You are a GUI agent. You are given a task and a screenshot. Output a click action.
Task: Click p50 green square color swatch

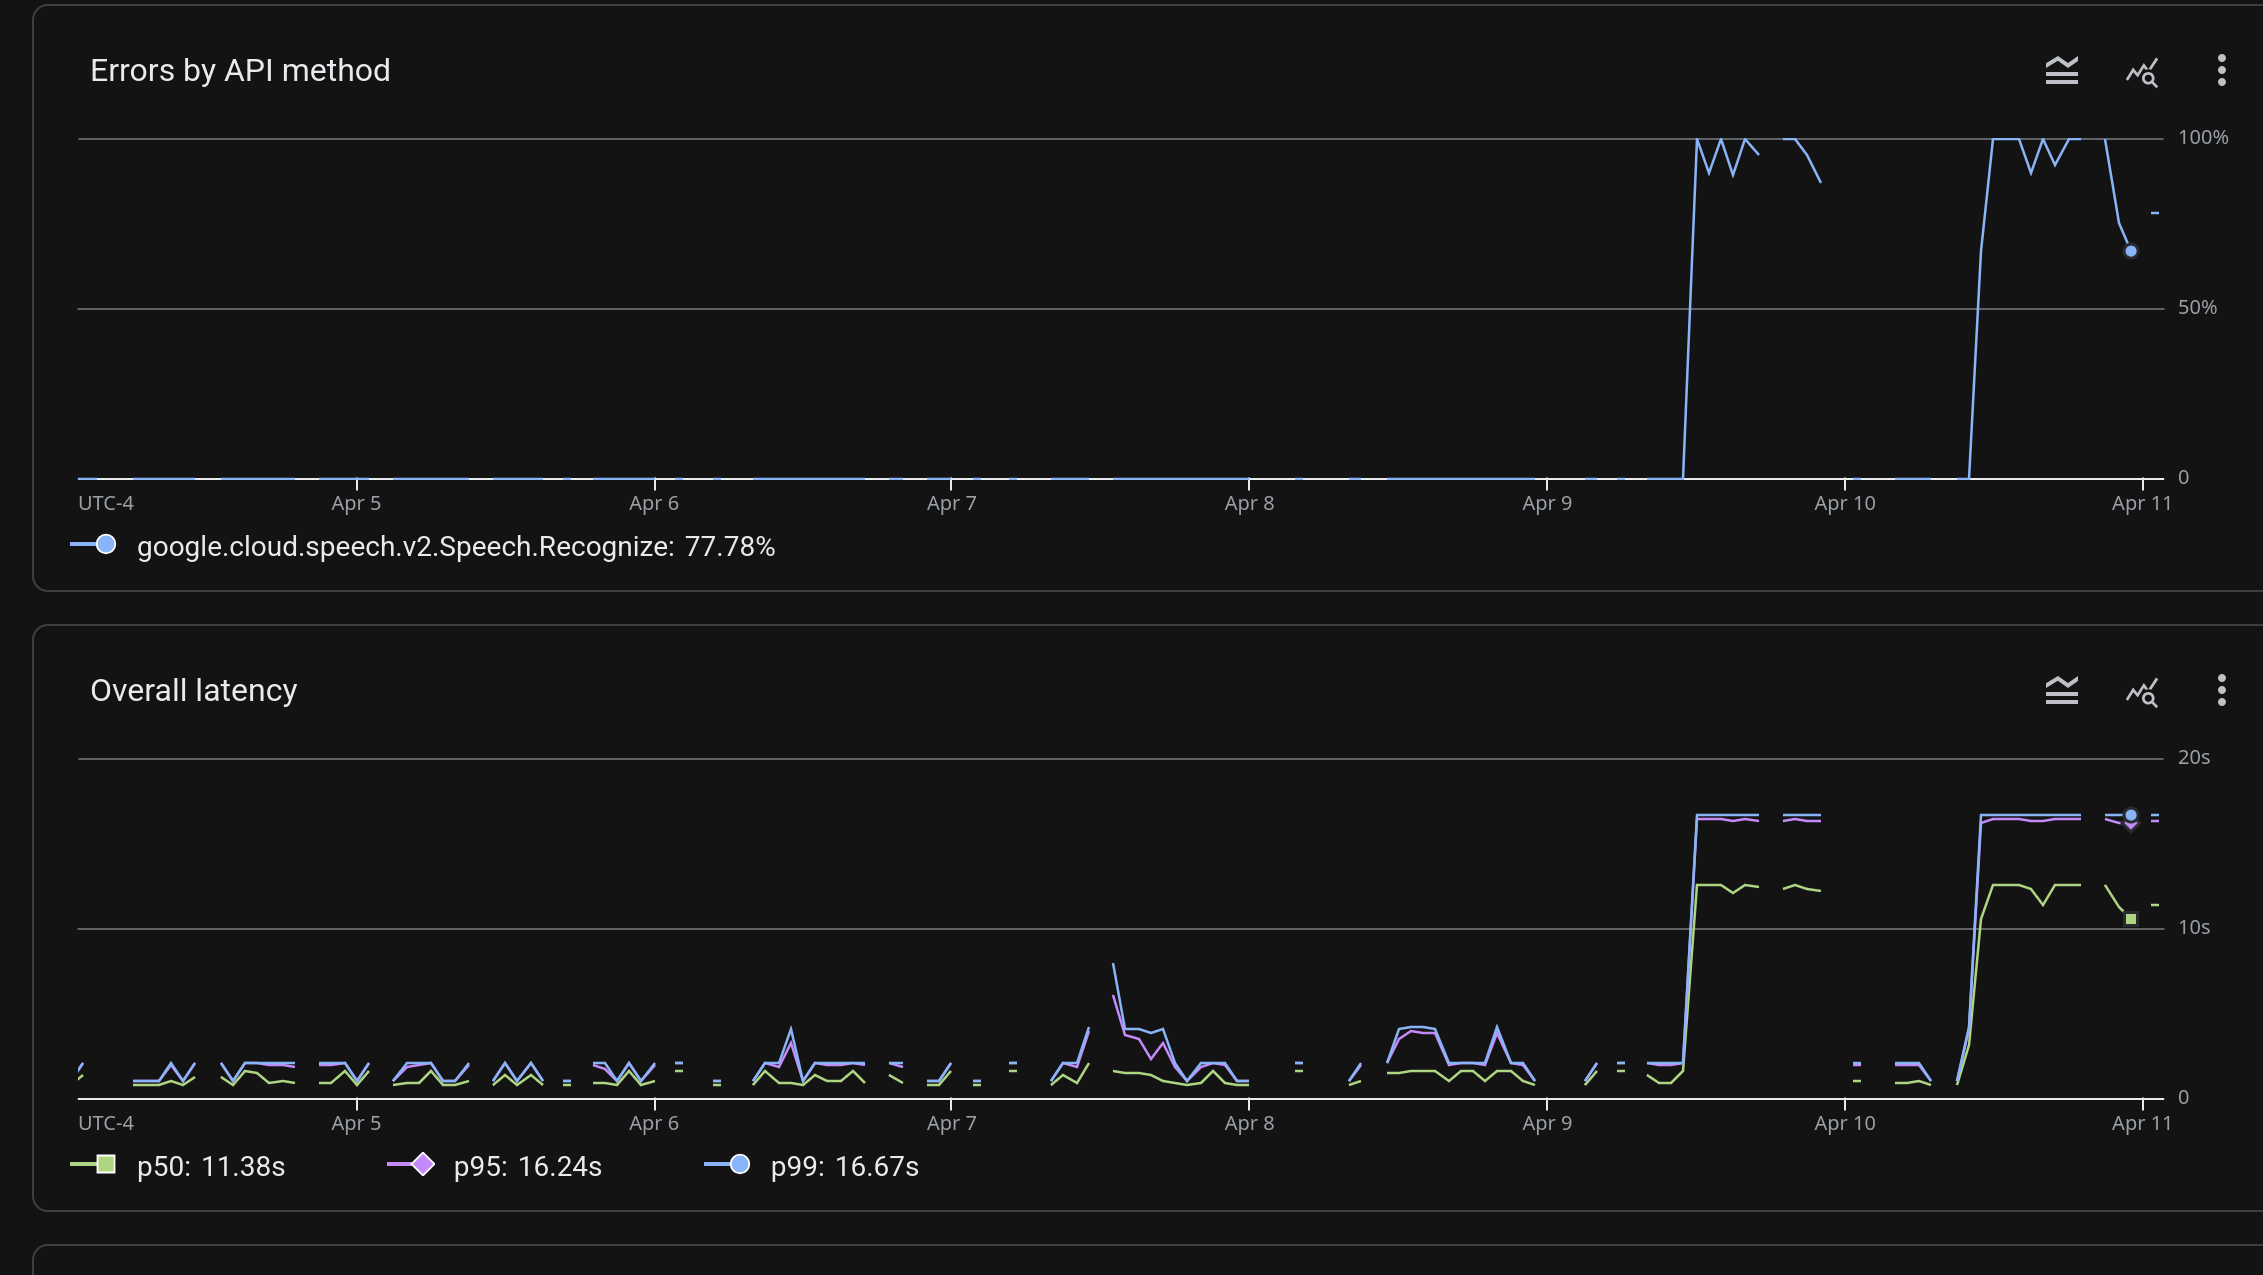105,1164
